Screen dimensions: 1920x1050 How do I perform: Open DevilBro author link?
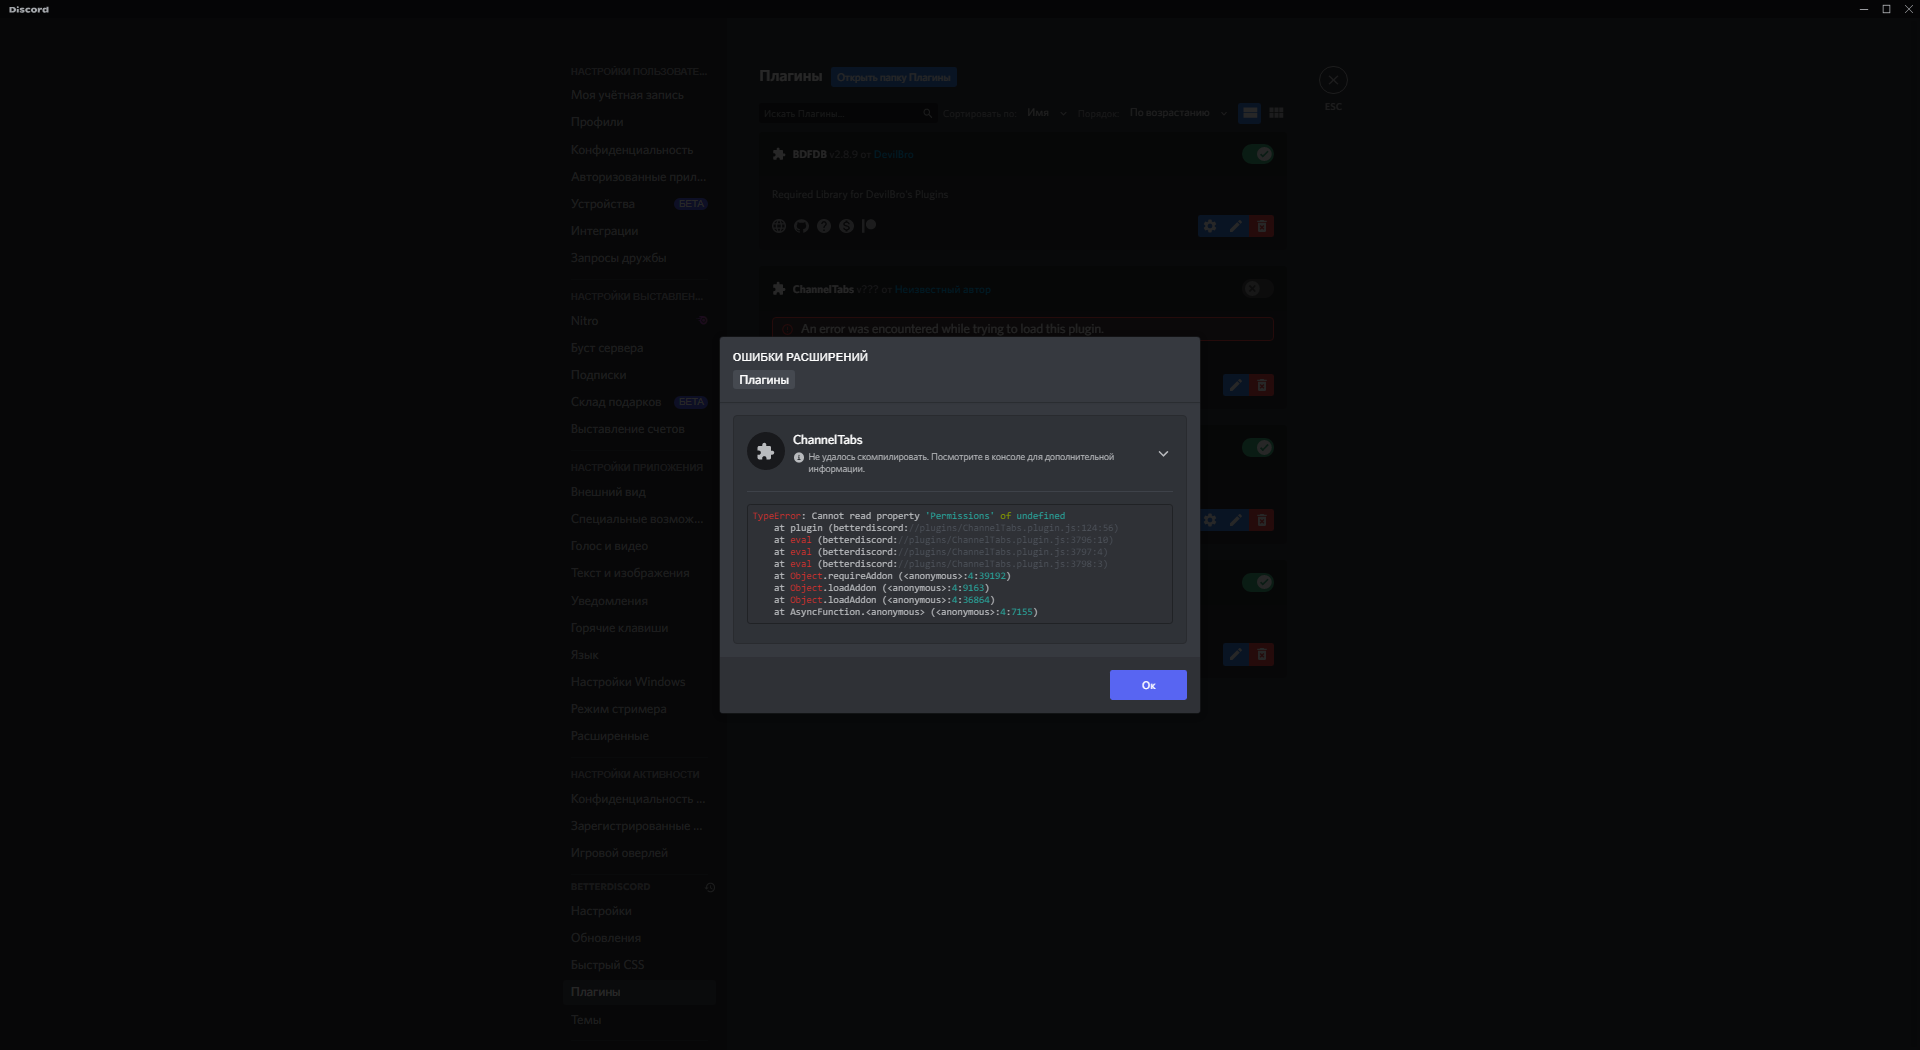pos(894,155)
